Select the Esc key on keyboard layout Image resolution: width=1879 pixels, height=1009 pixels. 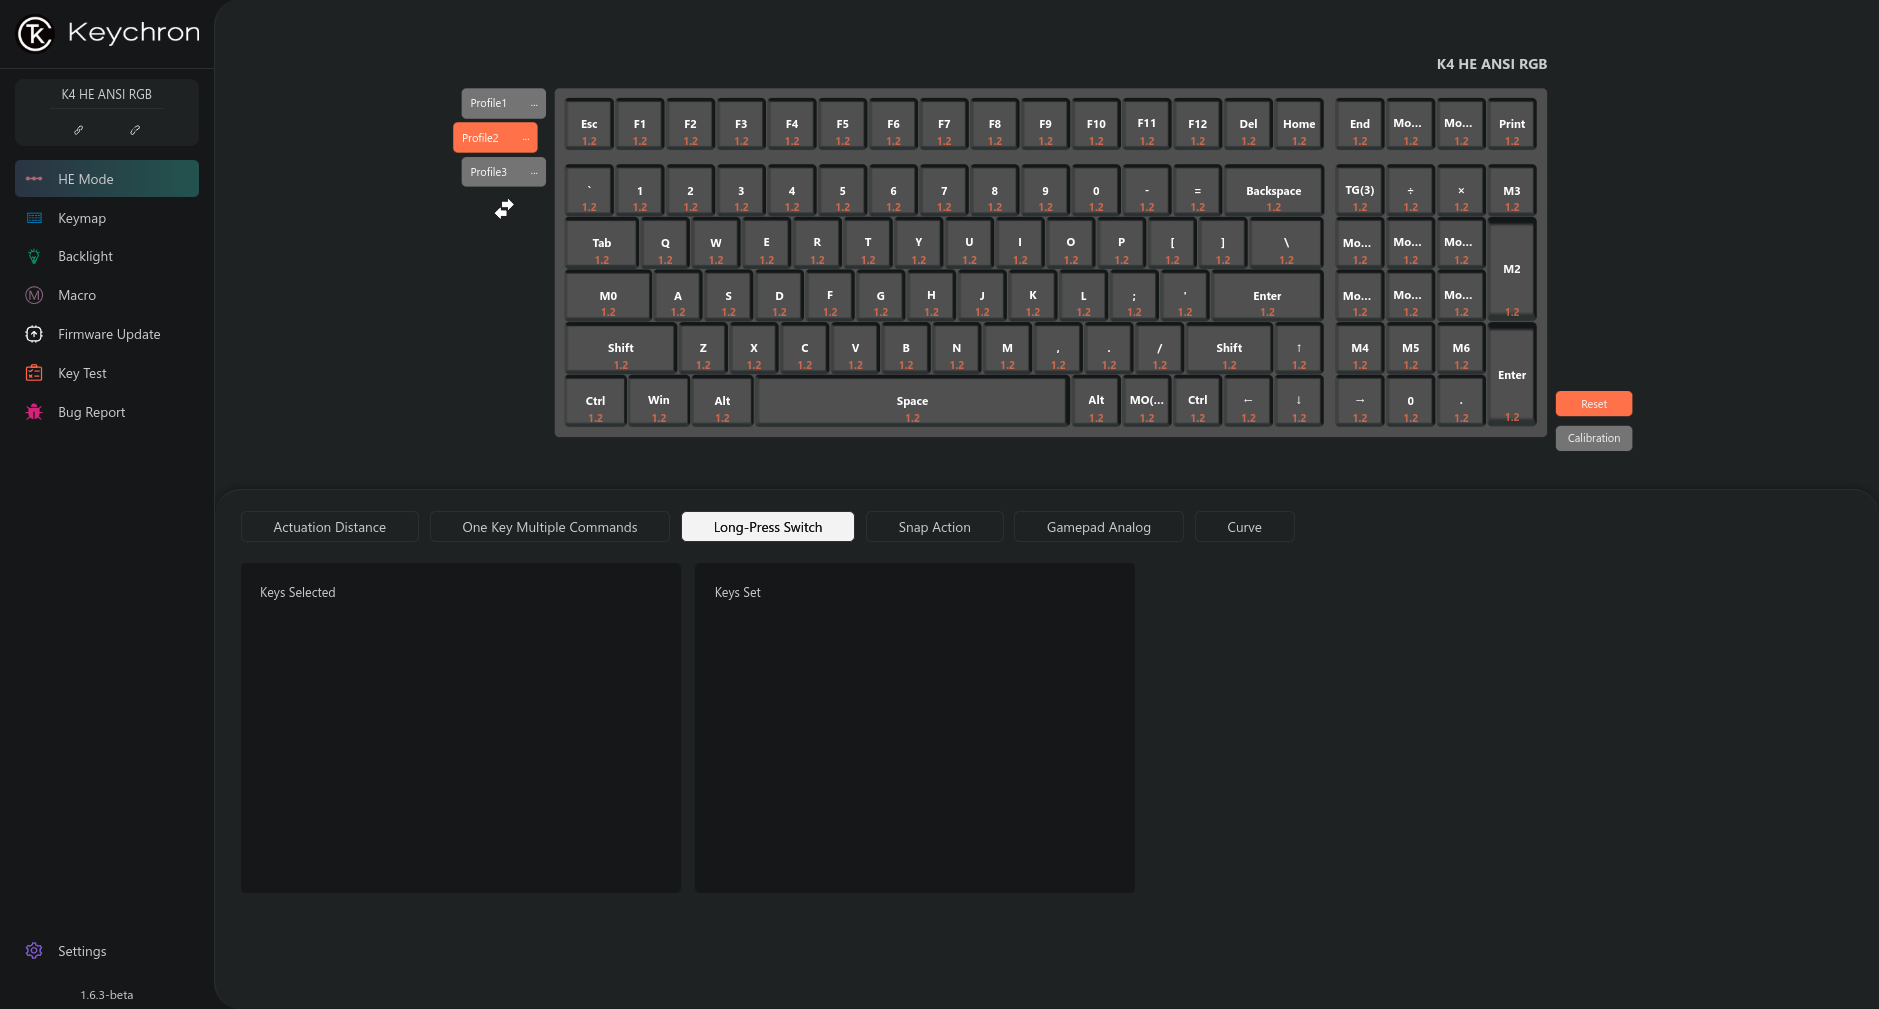589,125
